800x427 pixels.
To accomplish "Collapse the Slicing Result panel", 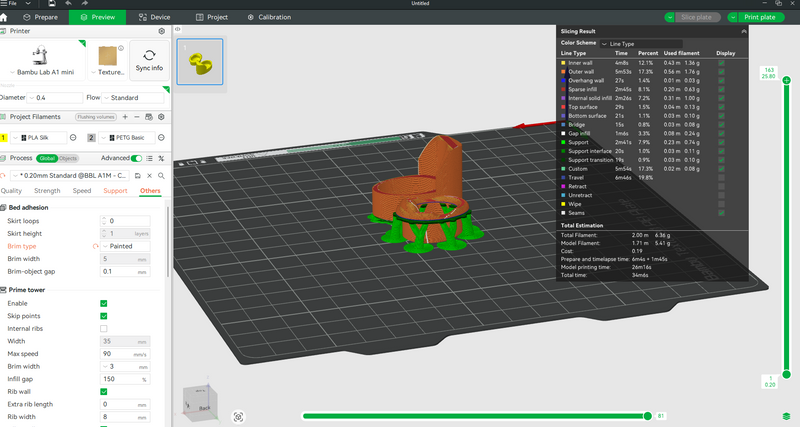I will (744, 32).
